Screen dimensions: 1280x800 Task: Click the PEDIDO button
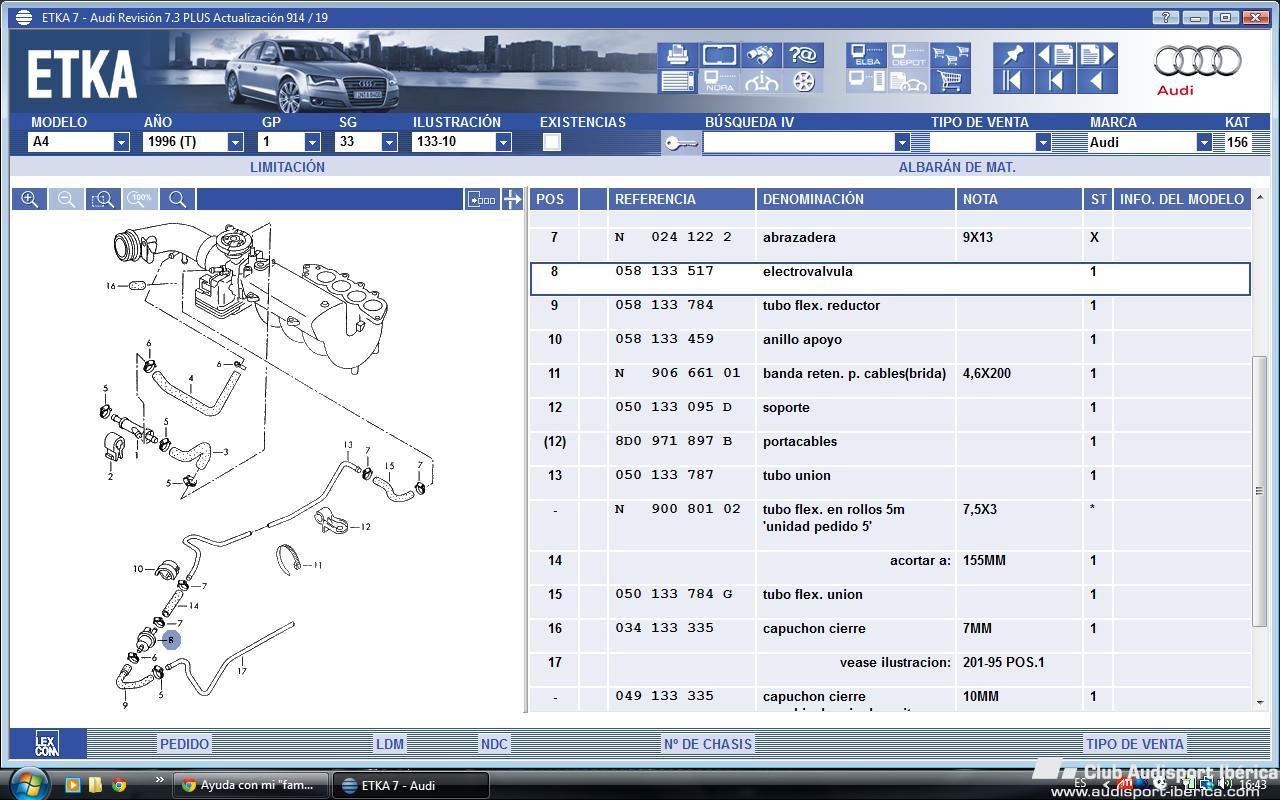point(185,744)
